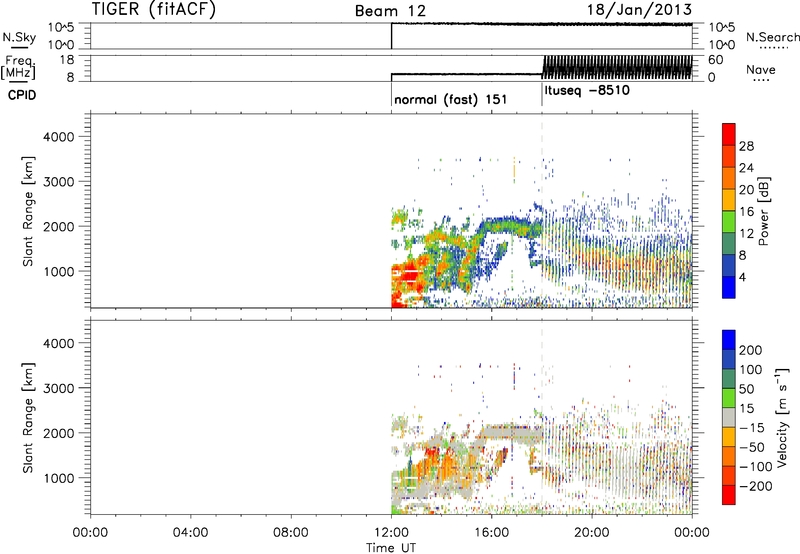Pick the blue top segment of Velocity colorbar
This screenshot has width=800, height=554.
pyautogui.click(x=729, y=340)
